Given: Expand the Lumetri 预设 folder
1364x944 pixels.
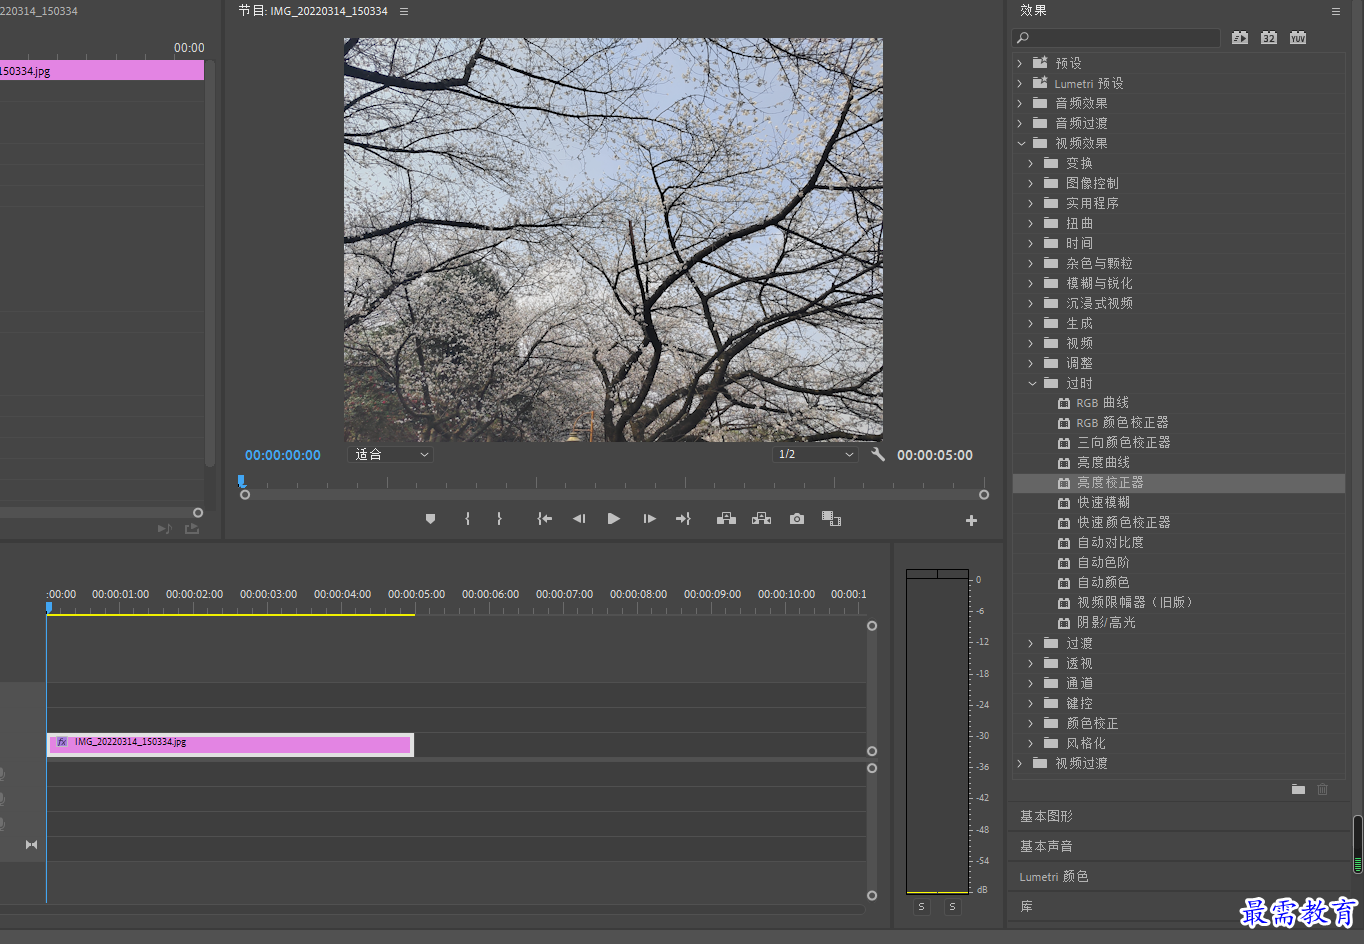Looking at the screenshot, I should pyautogui.click(x=1020, y=83).
